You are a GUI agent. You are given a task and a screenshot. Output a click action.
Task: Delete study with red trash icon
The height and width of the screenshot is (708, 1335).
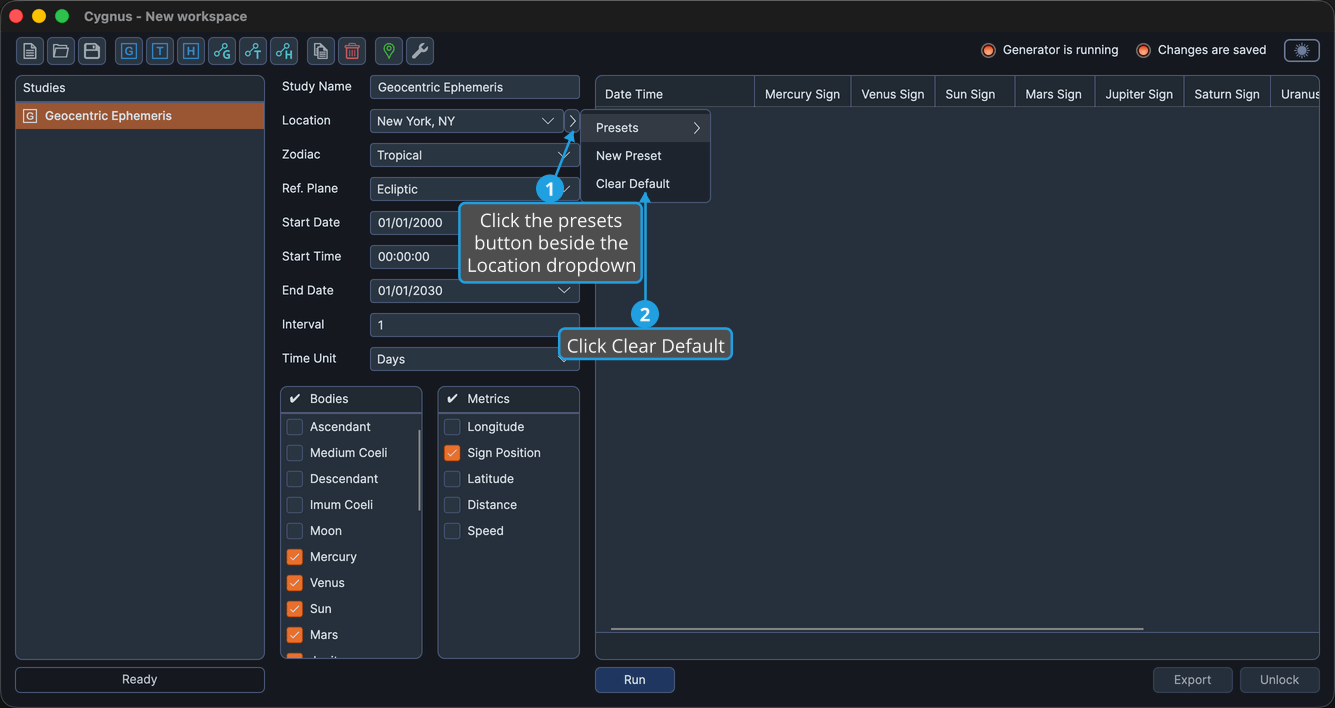352,51
